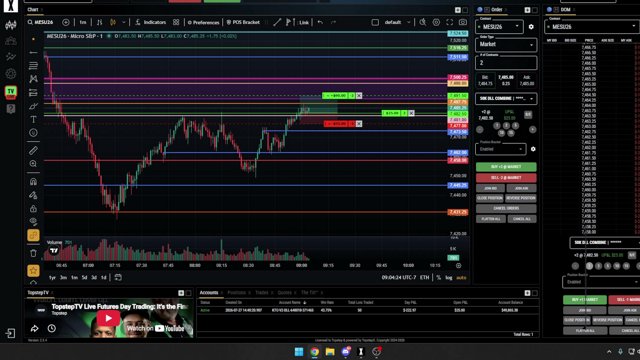Expand the Order Type Market dropdown

[x=506, y=44]
